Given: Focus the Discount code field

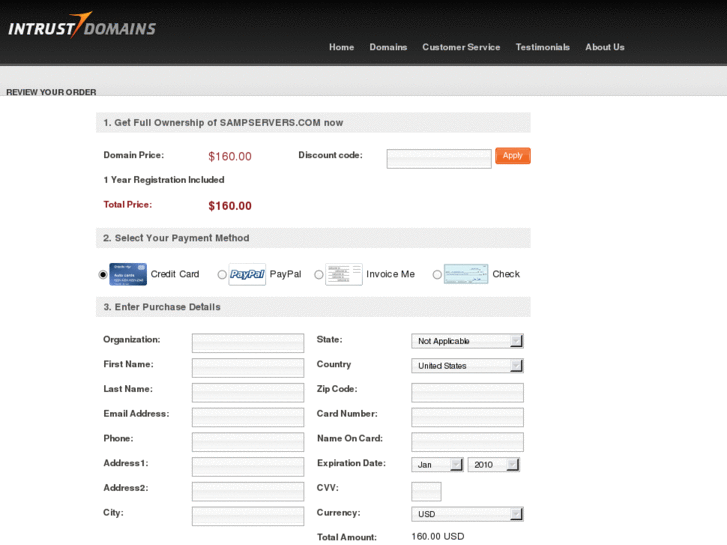Looking at the screenshot, I should tap(439, 159).
